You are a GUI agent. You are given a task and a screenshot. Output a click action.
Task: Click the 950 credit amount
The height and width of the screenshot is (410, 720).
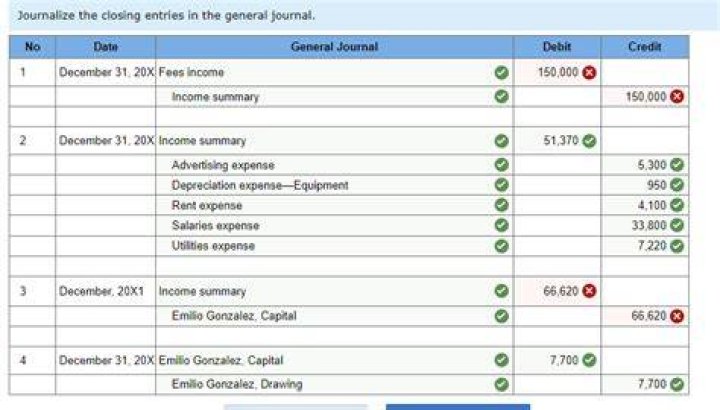coord(657,185)
